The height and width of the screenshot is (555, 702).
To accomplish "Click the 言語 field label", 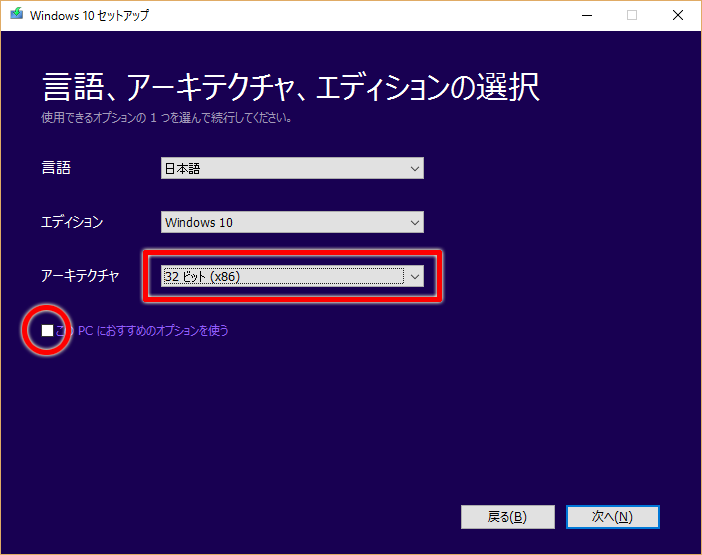I will pos(56,168).
